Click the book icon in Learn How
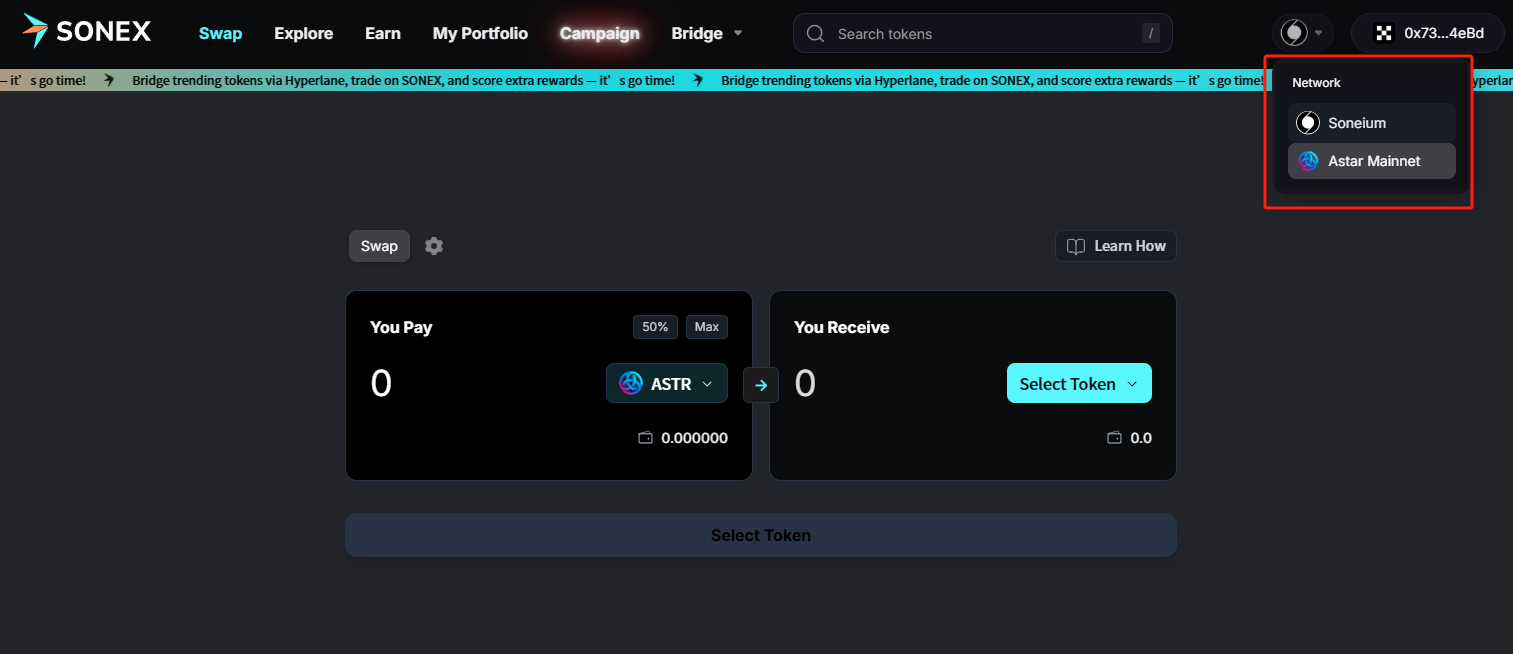1513x654 pixels. coord(1076,246)
